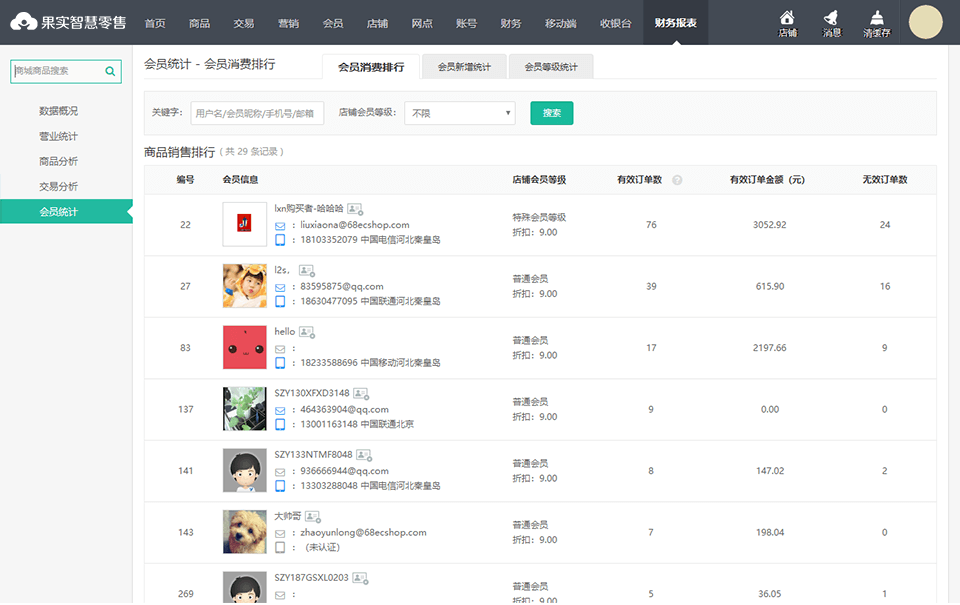The image size is (960, 605).
Task: Click the 大帅哥 dog avatar thumbnail
Action: click(244, 532)
